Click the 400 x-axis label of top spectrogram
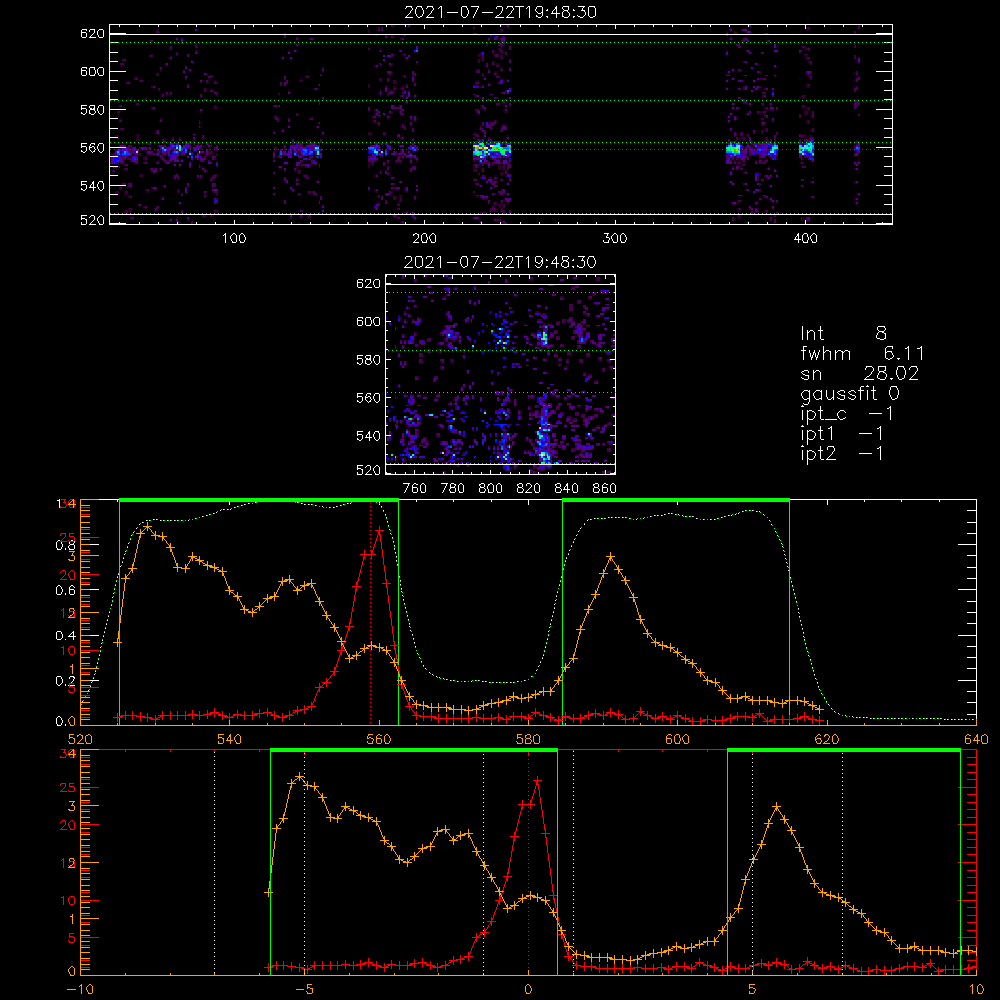Viewport: 1000px width, 1000px height. pyautogui.click(x=805, y=239)
